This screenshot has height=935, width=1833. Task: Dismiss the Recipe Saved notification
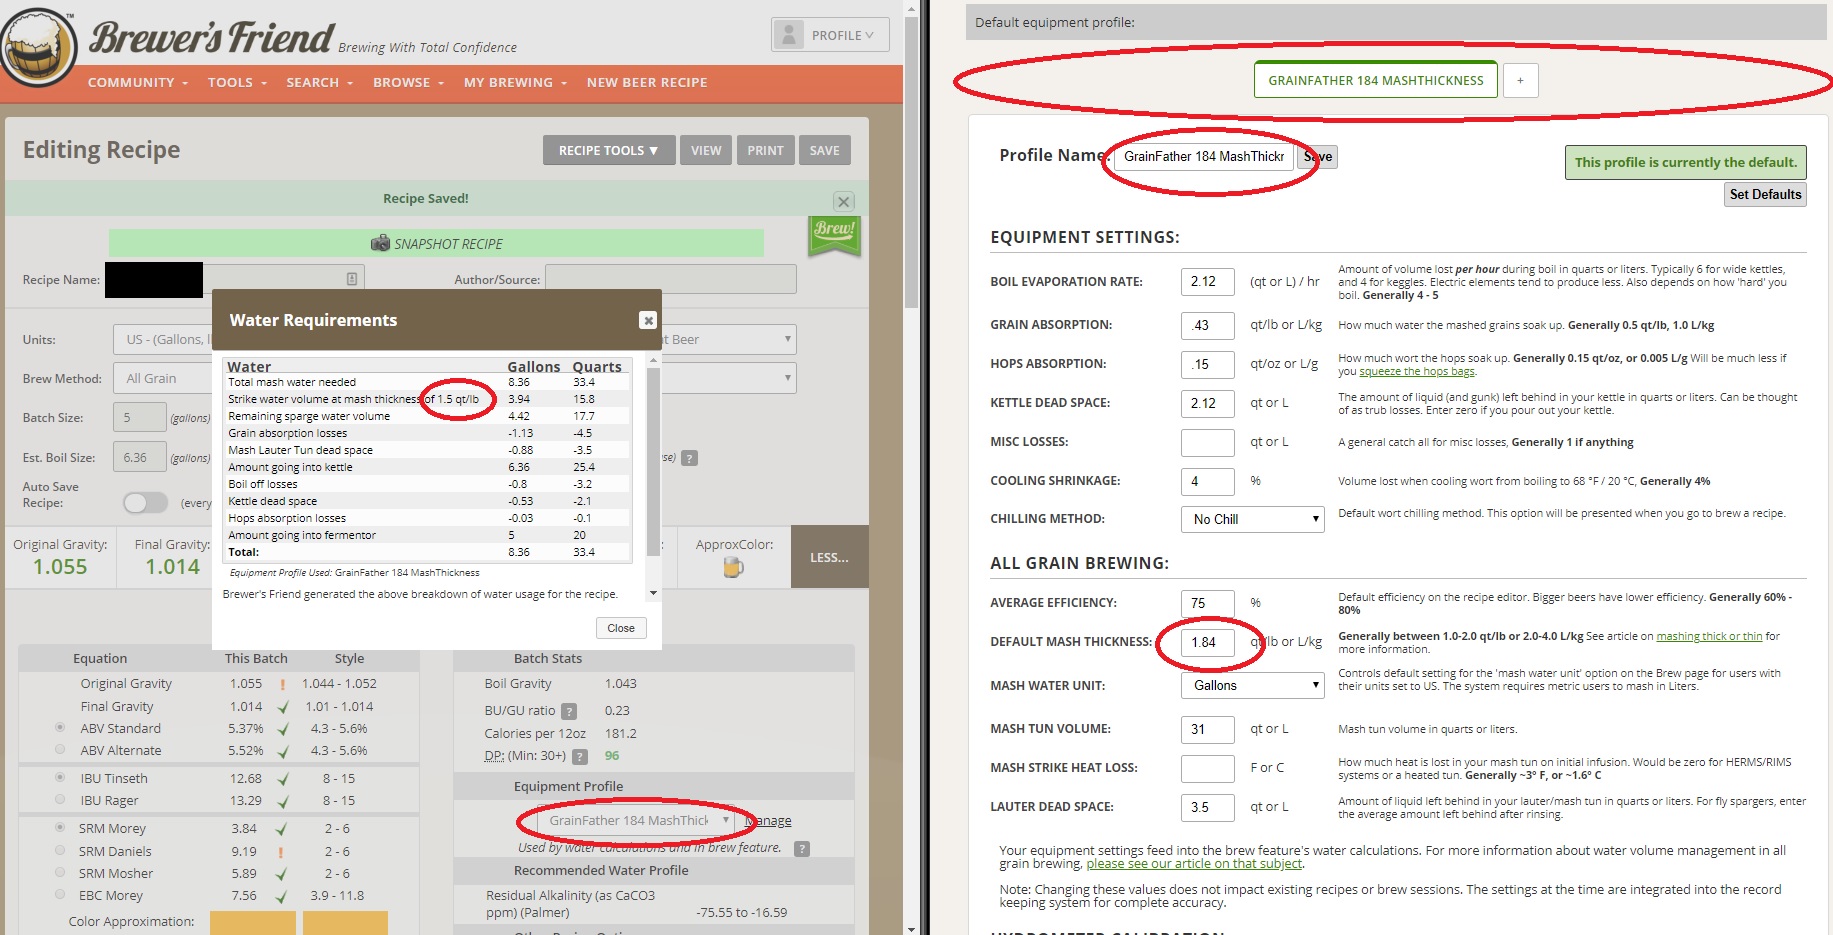pyautogui.click(x=843, y=201)
